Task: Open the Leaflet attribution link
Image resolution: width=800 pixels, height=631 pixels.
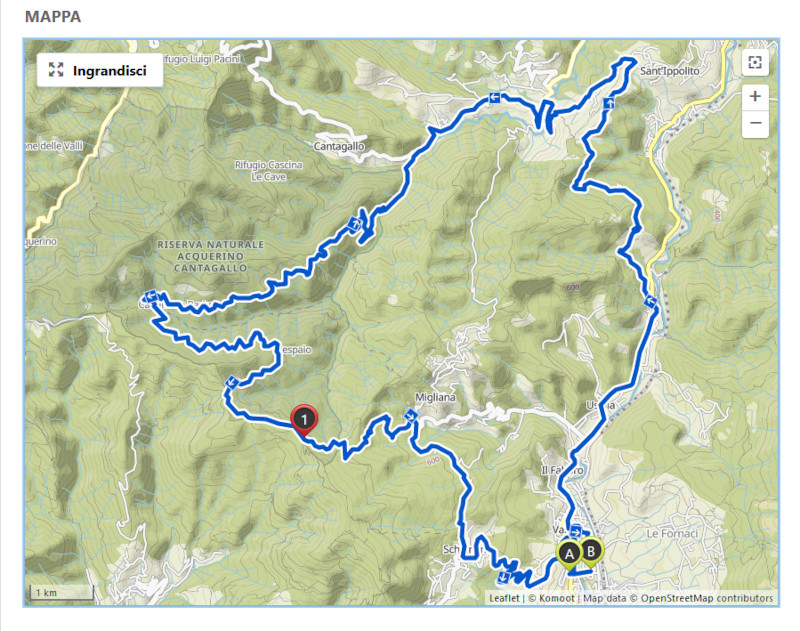Action: coord(504,598)
